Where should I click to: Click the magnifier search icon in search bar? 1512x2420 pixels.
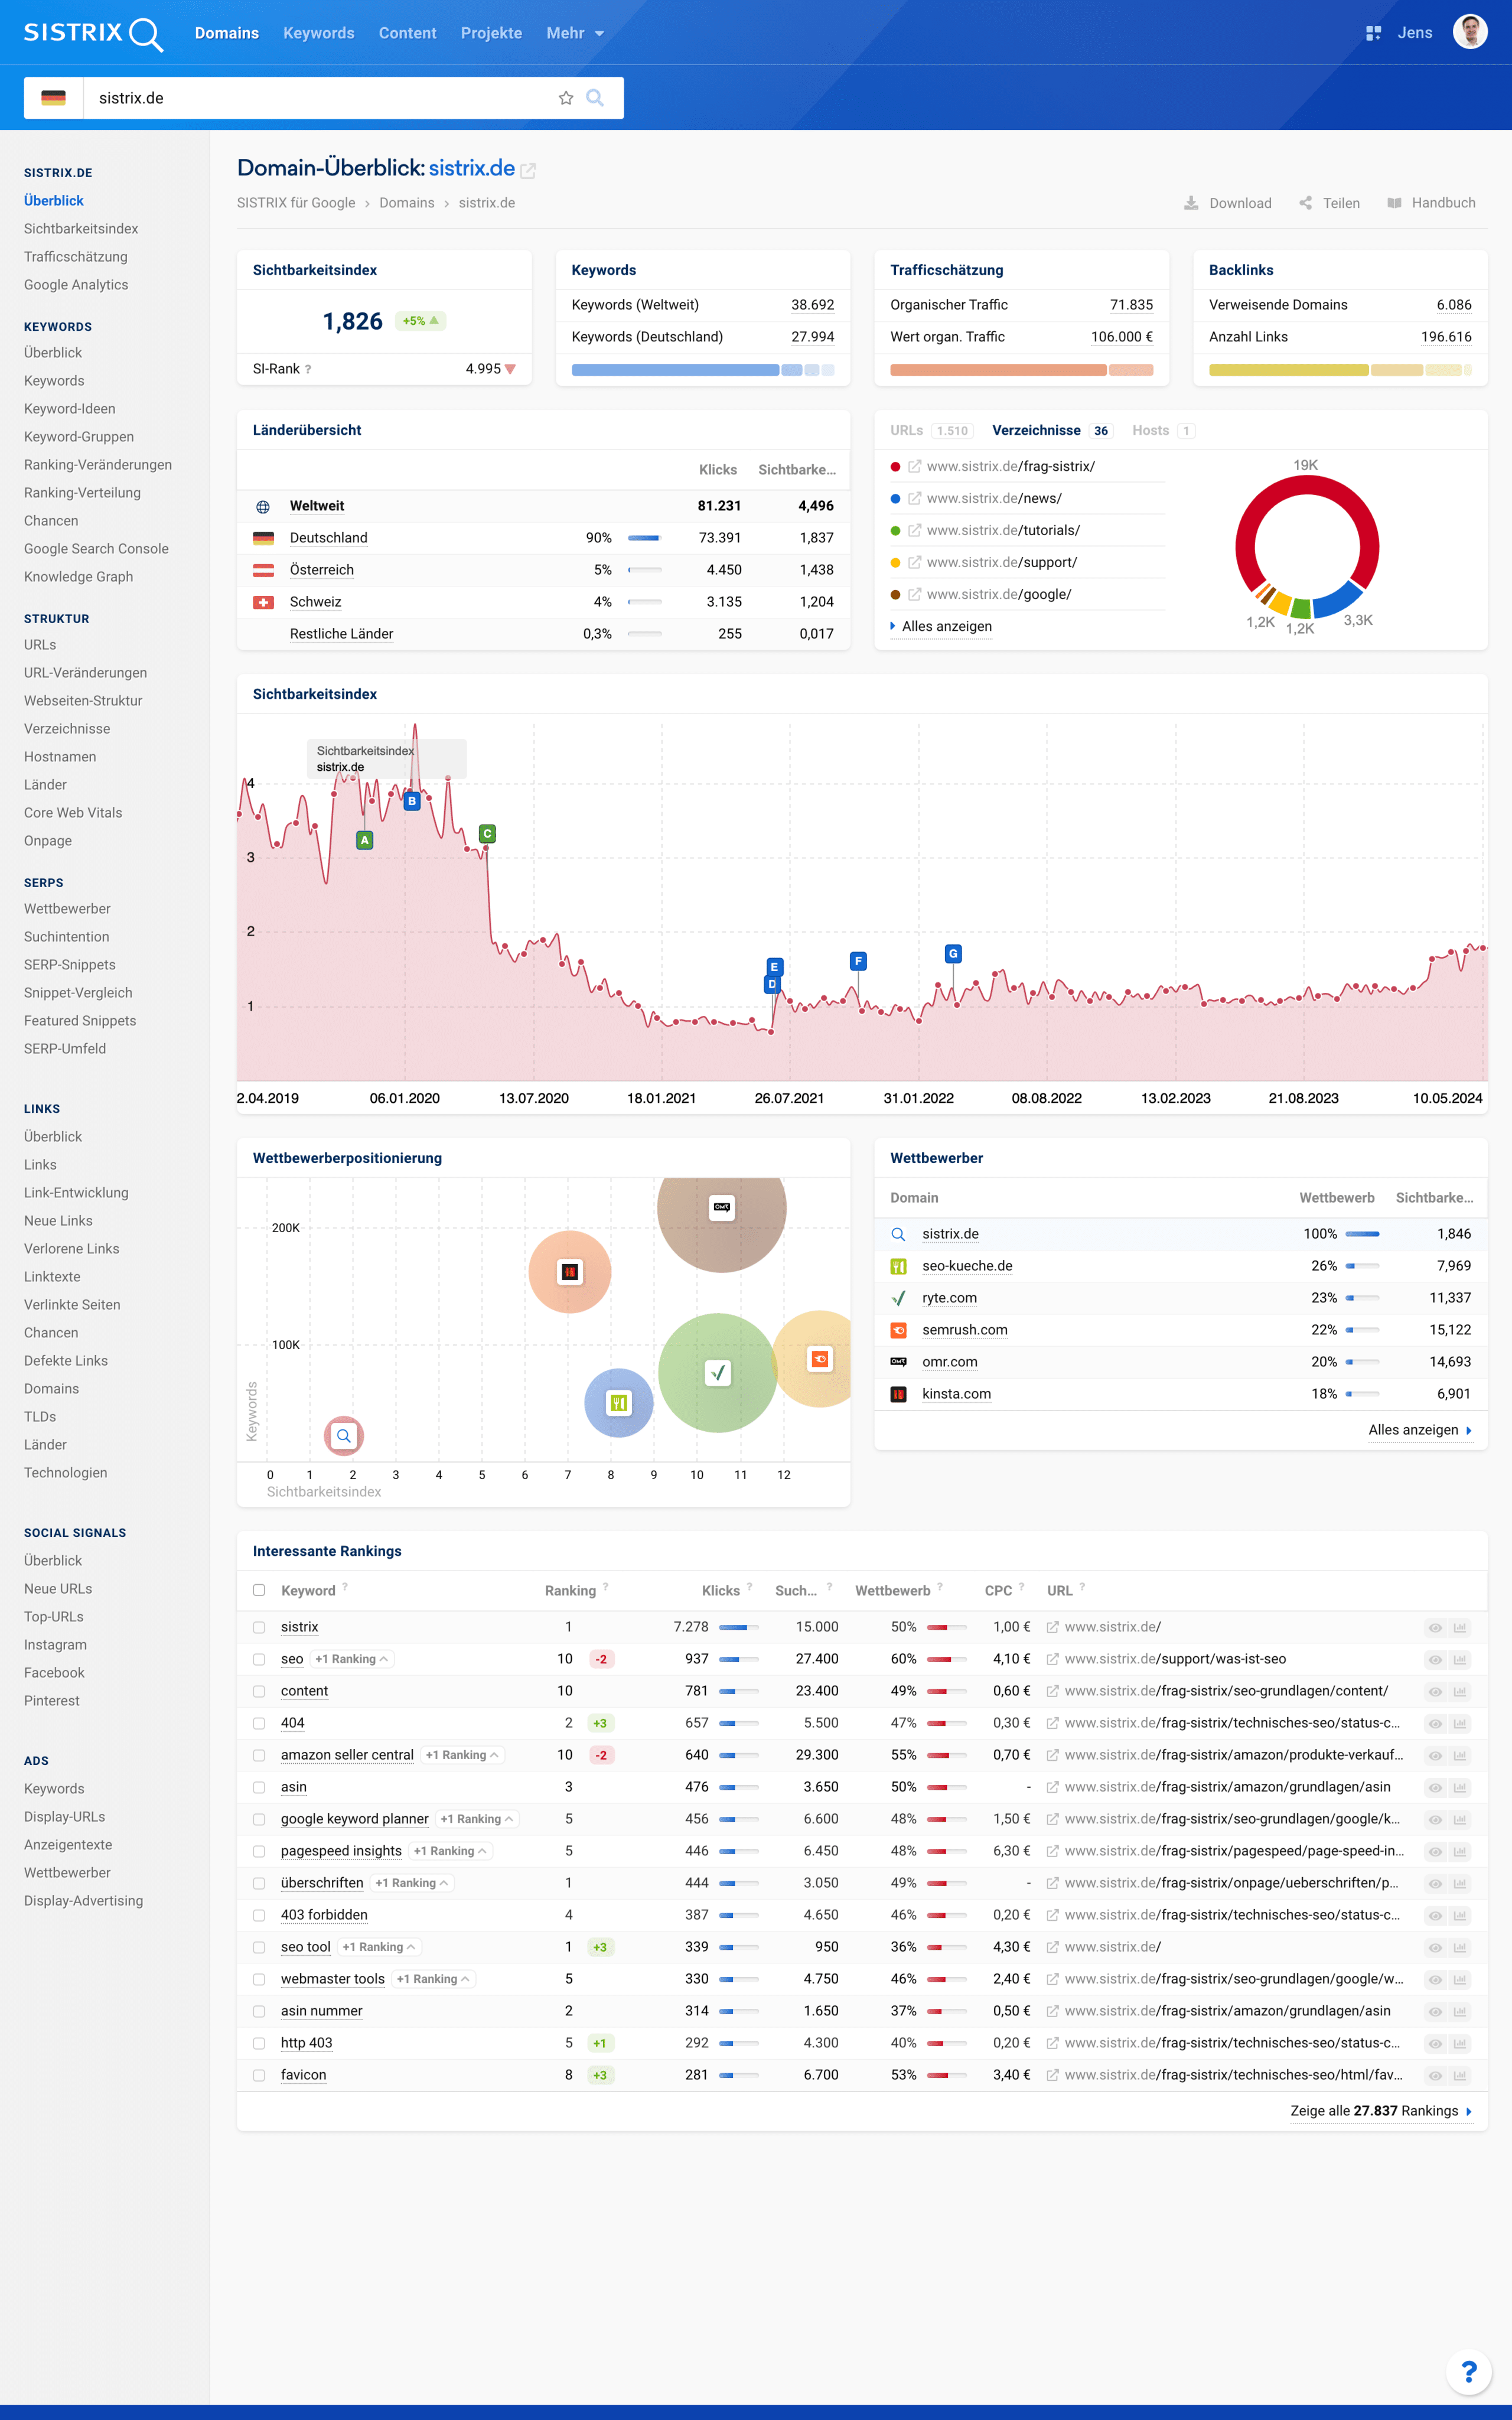coord(595,98)
